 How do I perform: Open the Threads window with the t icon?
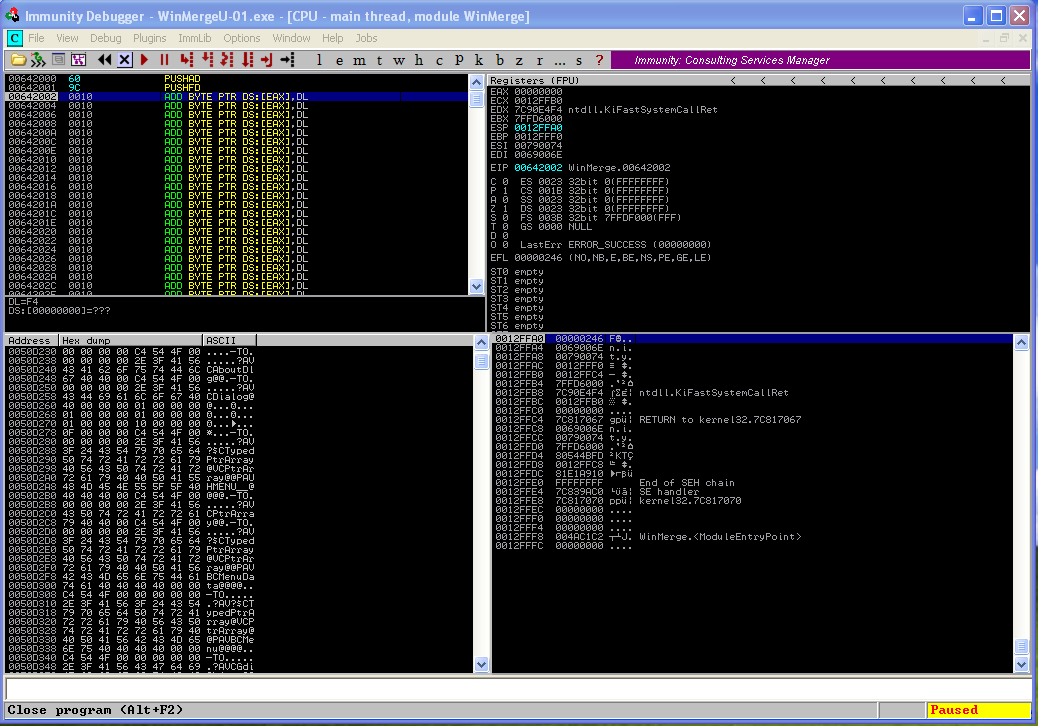[378, 60]
